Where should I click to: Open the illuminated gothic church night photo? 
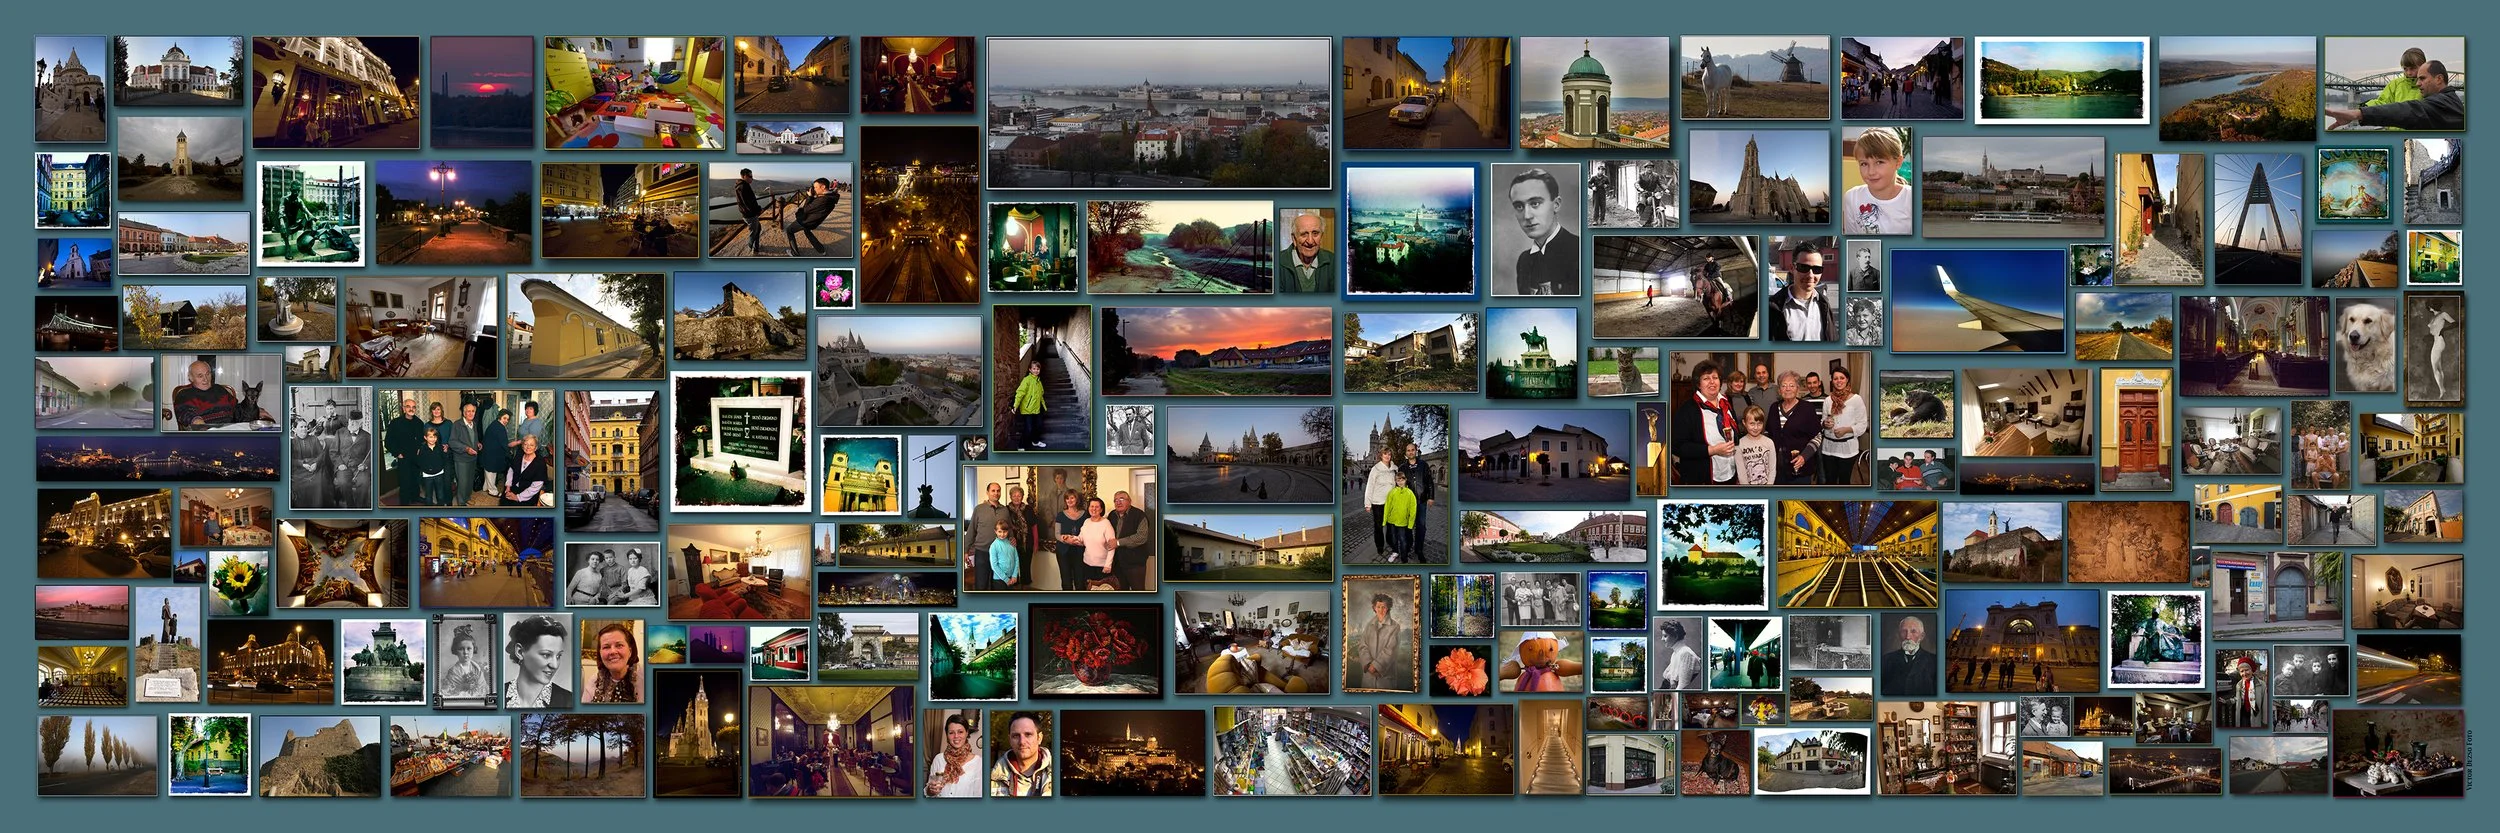(x=698, y=732)
